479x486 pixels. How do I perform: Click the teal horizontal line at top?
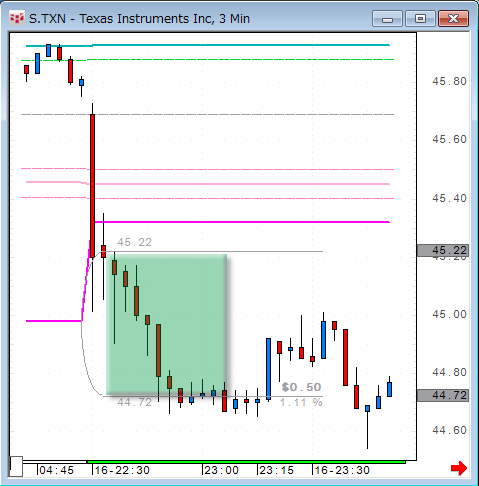point(208,45)
